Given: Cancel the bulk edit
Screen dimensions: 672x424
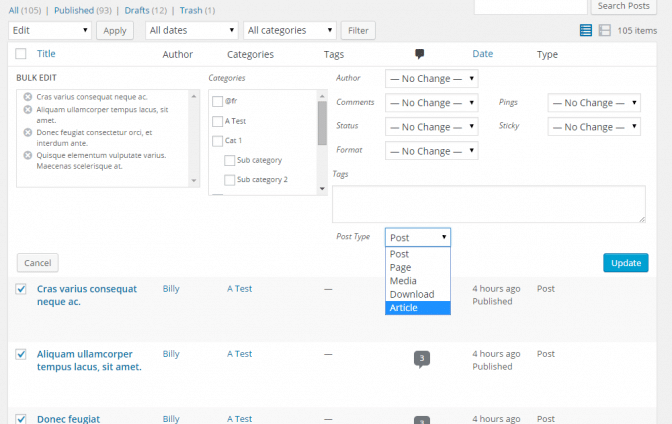Looking at the screenshot, I should click(38, 263).
